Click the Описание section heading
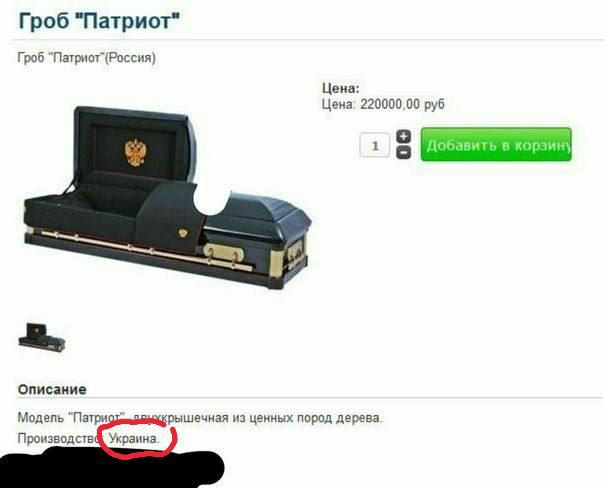604x488 pixels. [52, 389]
